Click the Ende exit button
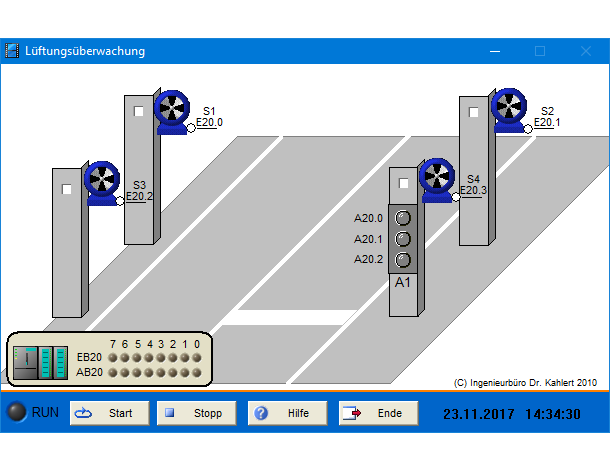The height and width of the screenshot is (469, 610). coord(379,413)
